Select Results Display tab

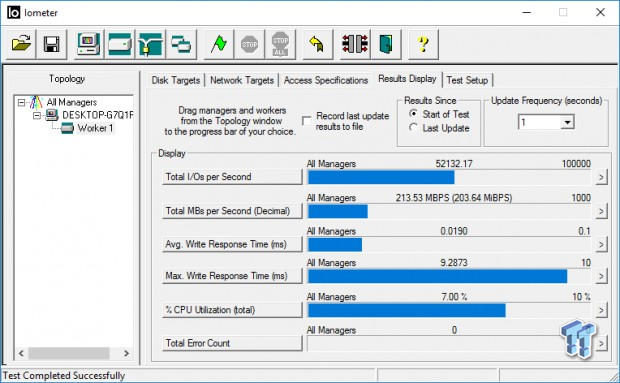pyautogui.click(x=407, y=79)
